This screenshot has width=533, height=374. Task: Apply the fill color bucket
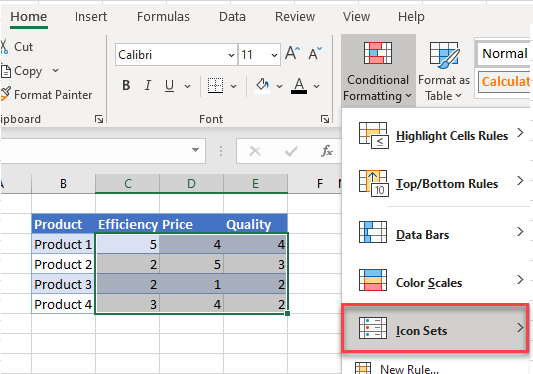262,85
